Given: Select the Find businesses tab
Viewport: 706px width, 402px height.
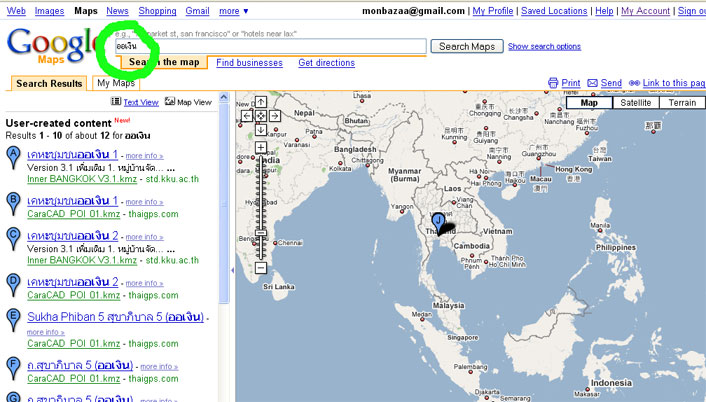Looking at the screenshot, I should [x=249, y=63].
